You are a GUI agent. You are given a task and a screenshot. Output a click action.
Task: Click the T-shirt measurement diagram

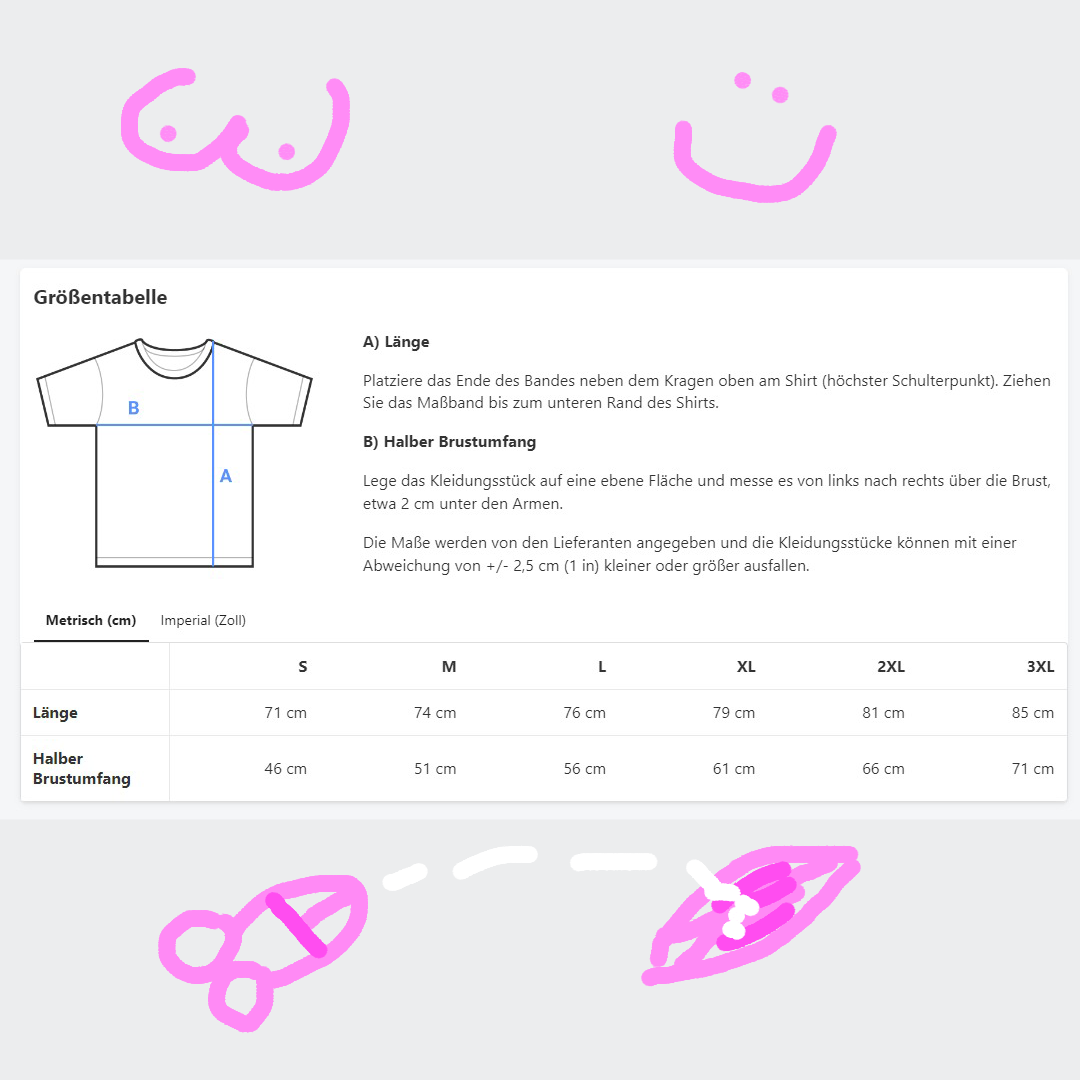click(x=174, y=453)
